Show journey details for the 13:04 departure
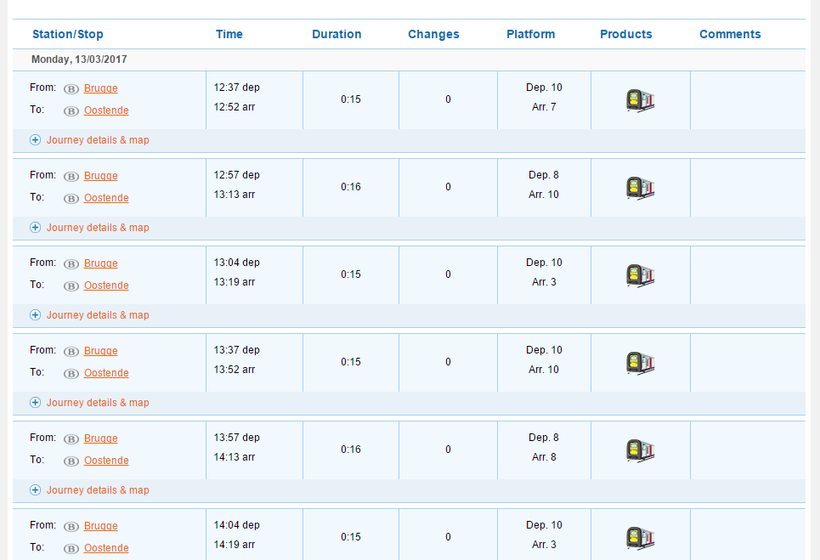 coord(97,315)
